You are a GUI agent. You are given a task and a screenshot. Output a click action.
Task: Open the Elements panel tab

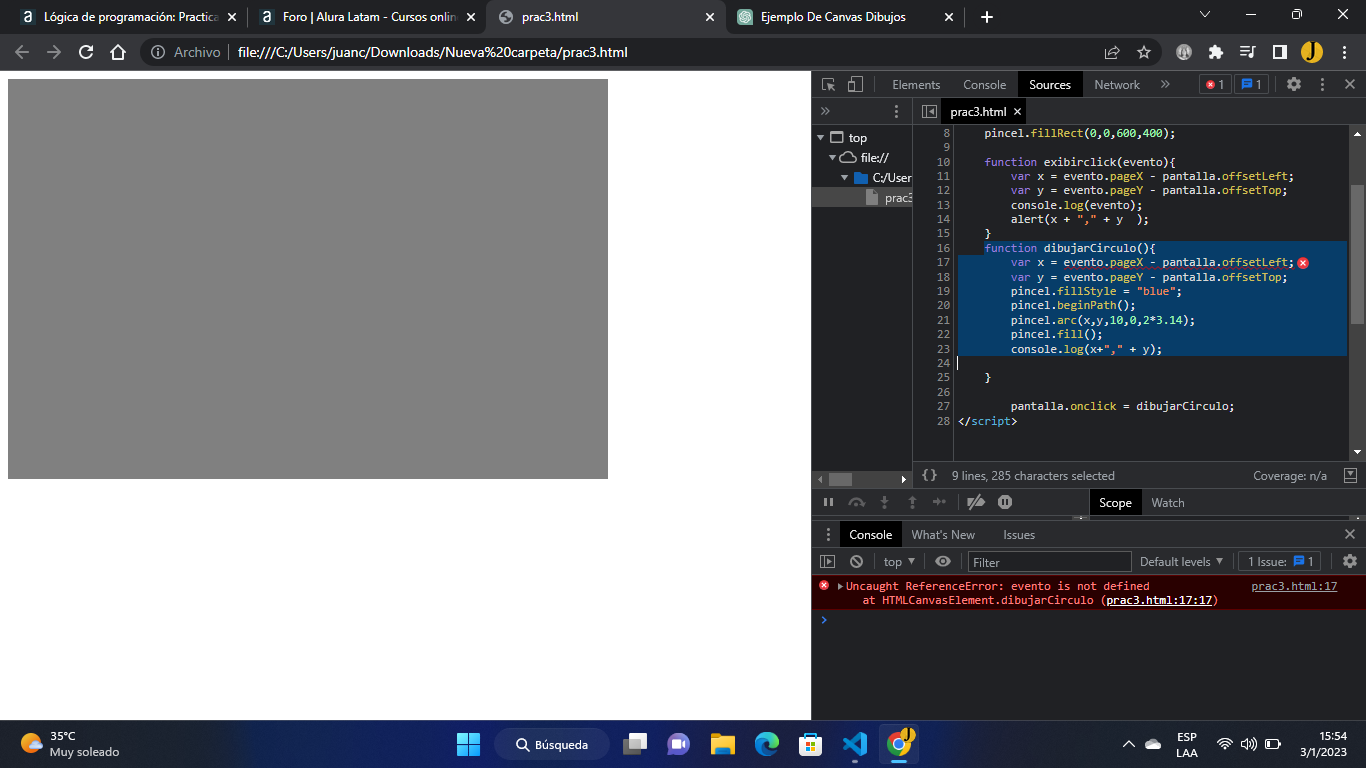click(x=916, y=85)
